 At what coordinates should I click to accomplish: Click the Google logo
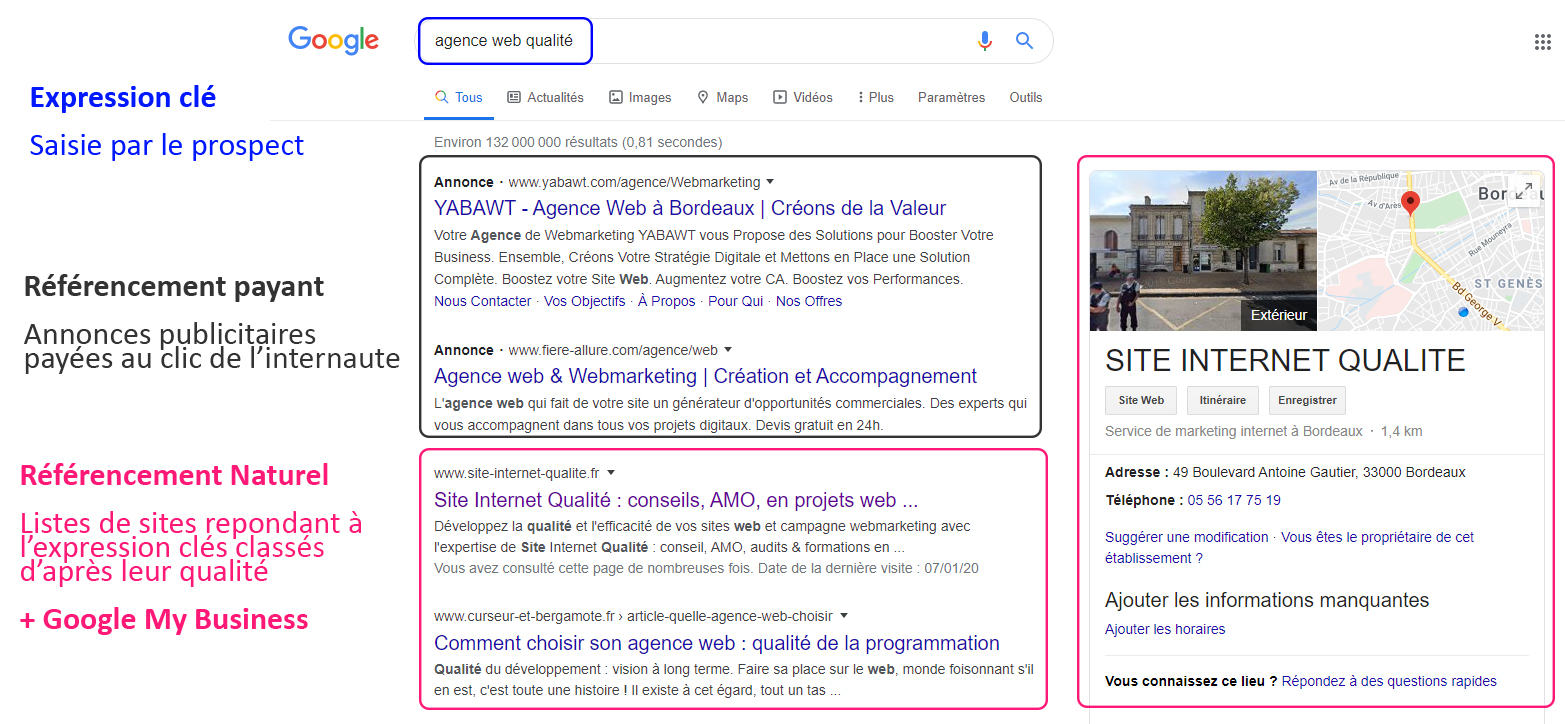(x=333, y=41)
